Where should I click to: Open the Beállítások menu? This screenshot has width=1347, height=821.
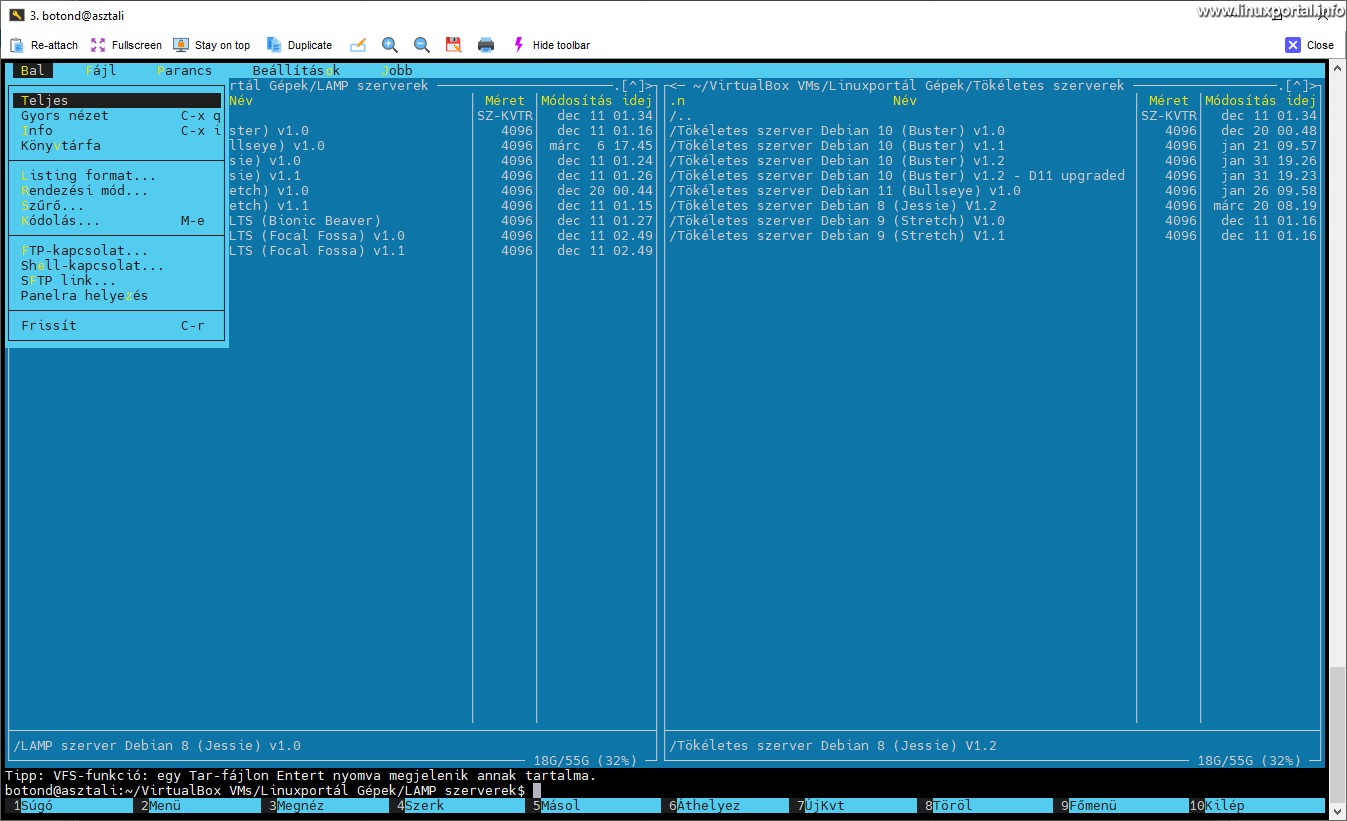click(x=295, y=70)
